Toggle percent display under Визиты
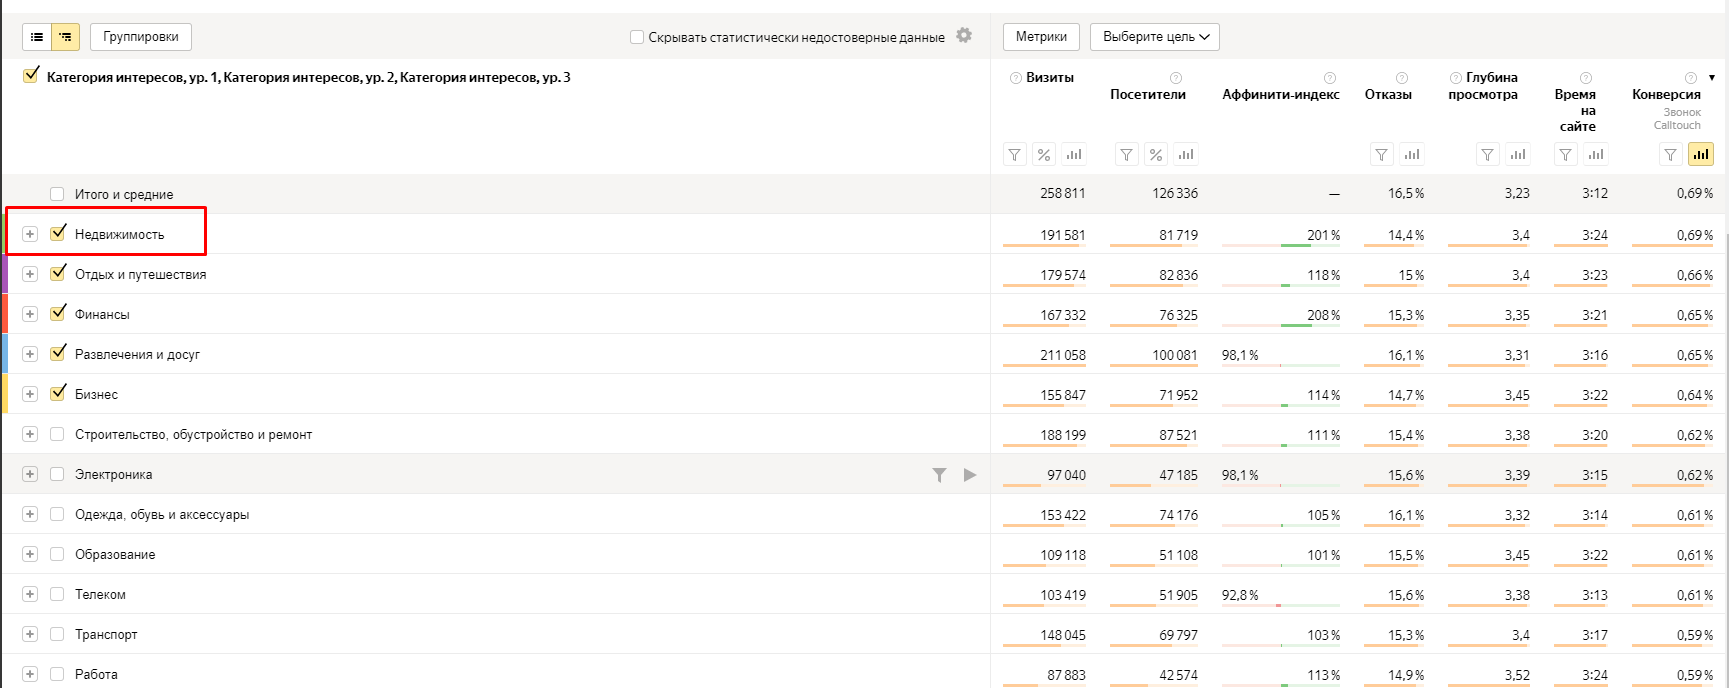 click(x=1044, y=155)
